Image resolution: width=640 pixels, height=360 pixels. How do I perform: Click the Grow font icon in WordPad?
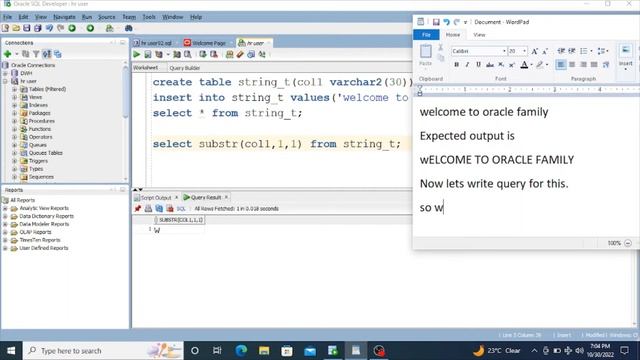click(534, 51)
